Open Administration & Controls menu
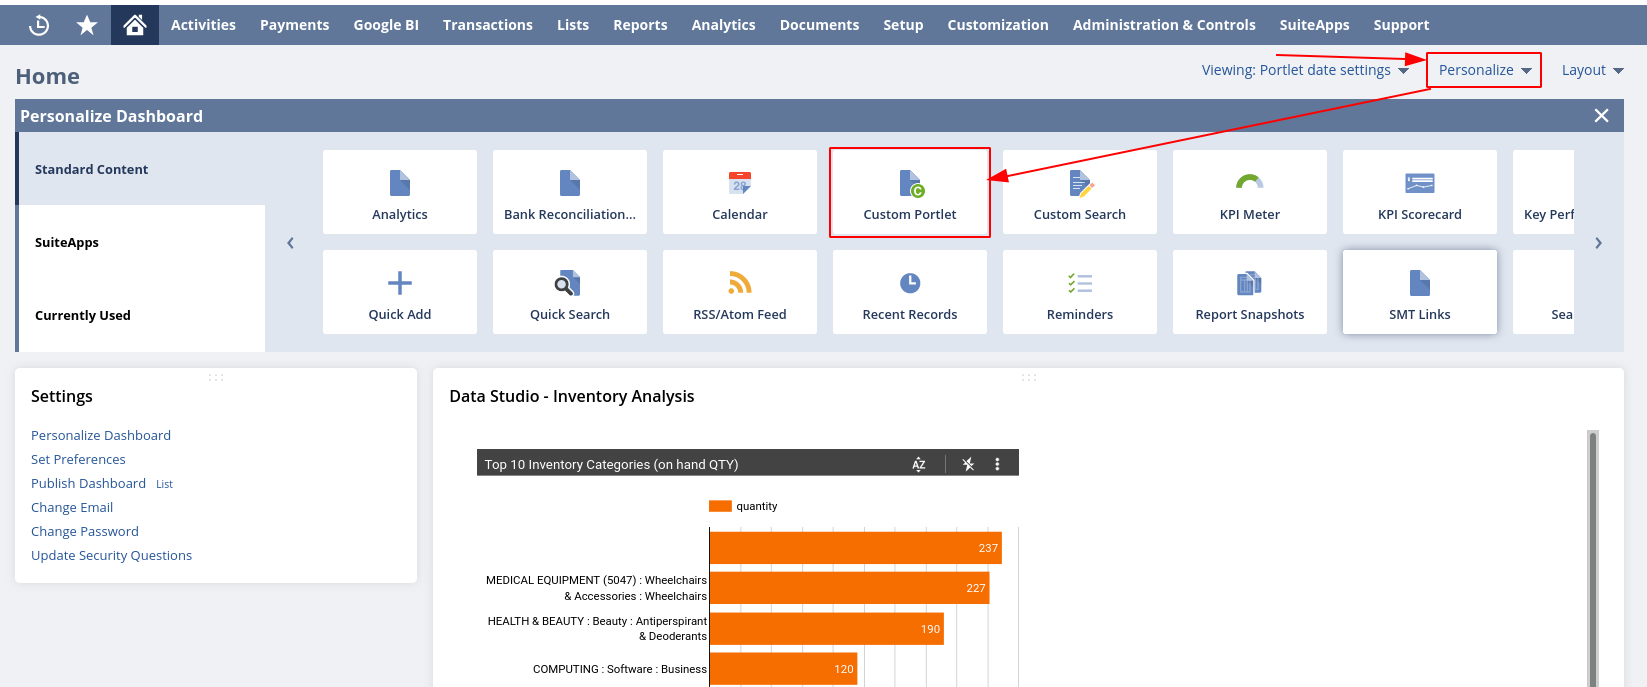The width and height of the screenshot is (1647, 687). [1164, 25]
